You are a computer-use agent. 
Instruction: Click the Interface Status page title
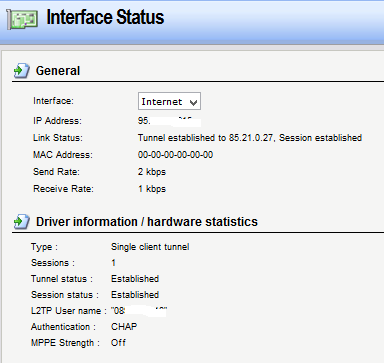105,17
